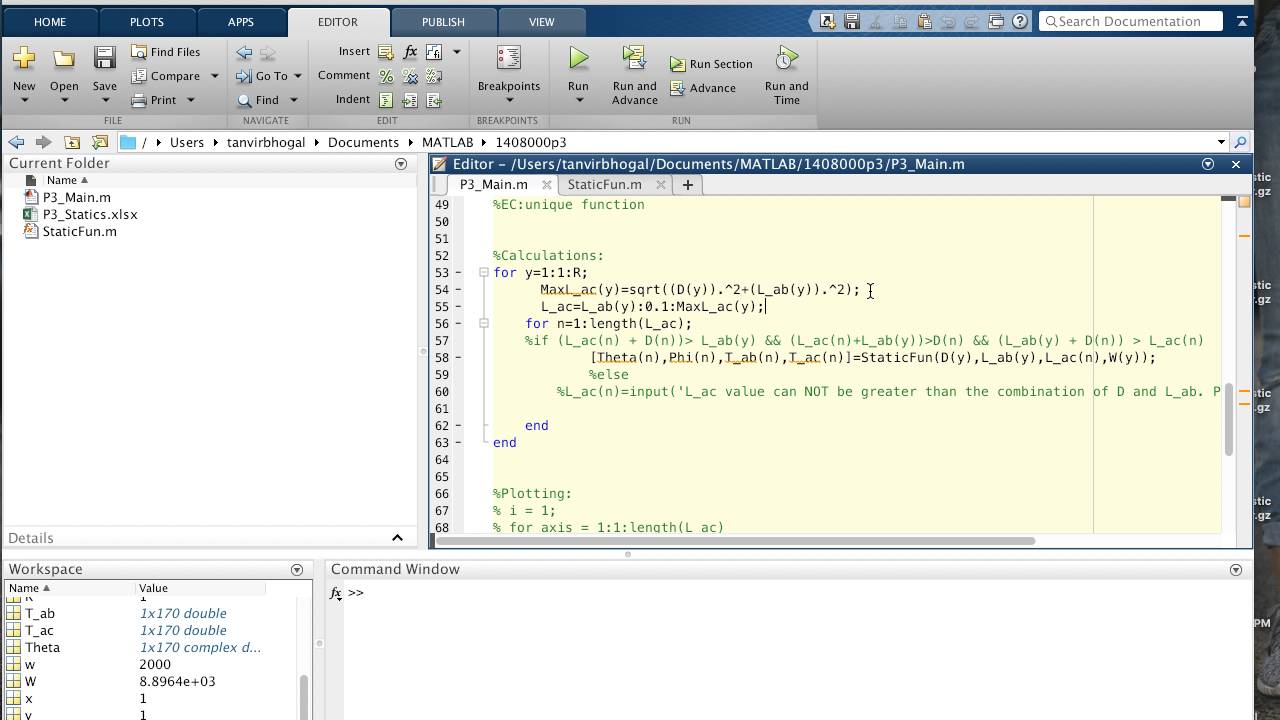Click the Advance button
Screen dimensions: 1280x720
pyautogui.click(x=703, y=88)
